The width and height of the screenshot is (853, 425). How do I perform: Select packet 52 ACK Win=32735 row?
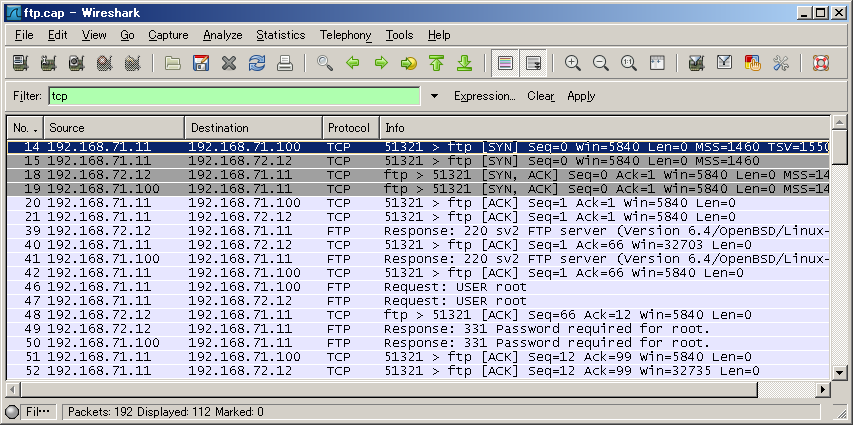click(x=418, y=371)
